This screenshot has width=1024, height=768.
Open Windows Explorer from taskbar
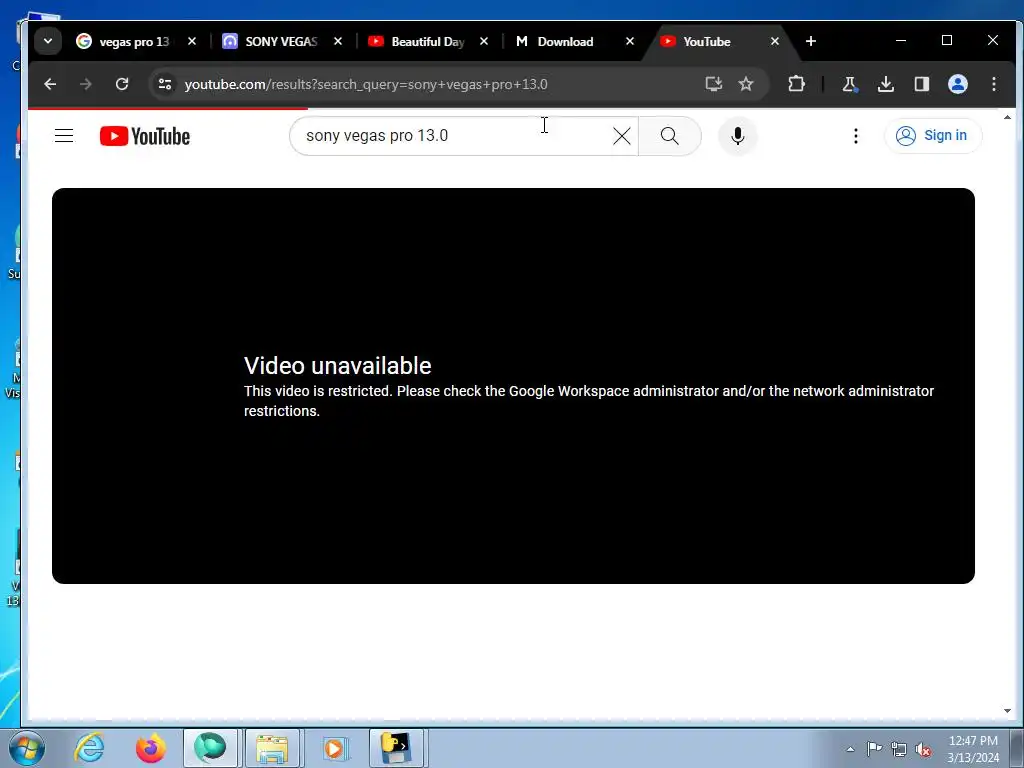[272, 748]
